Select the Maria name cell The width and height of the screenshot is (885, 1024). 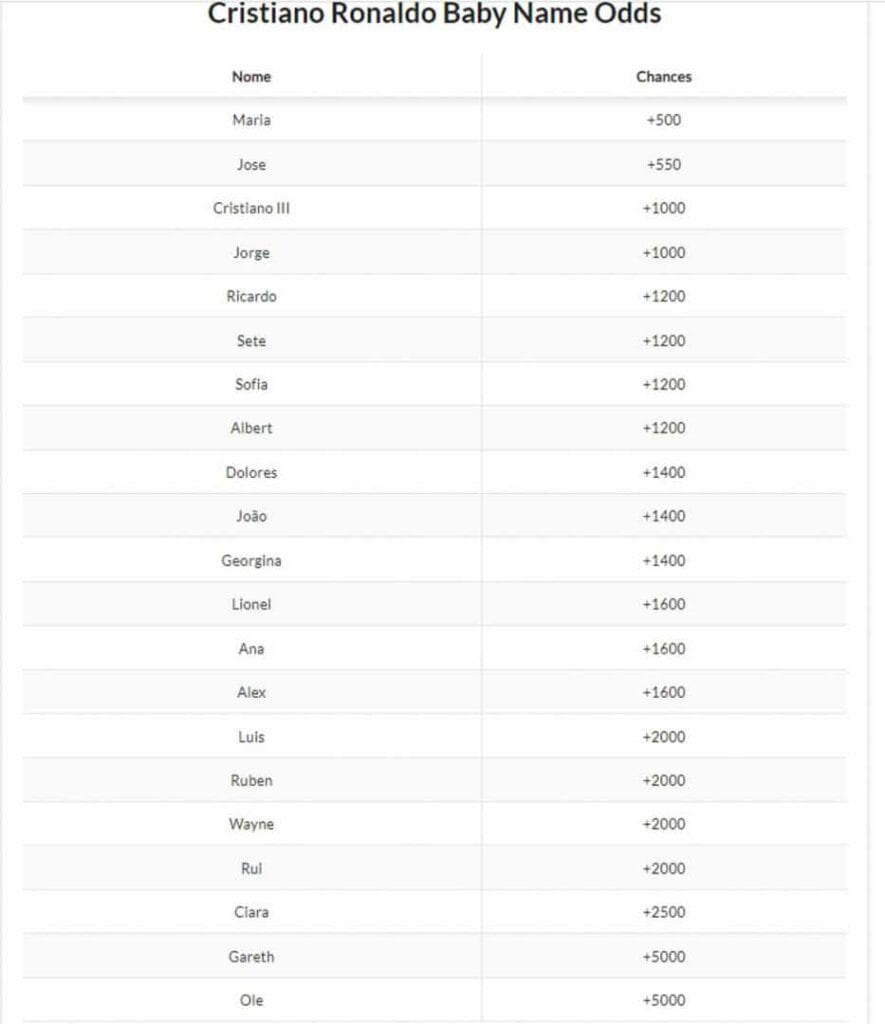(x=251, y=120)
